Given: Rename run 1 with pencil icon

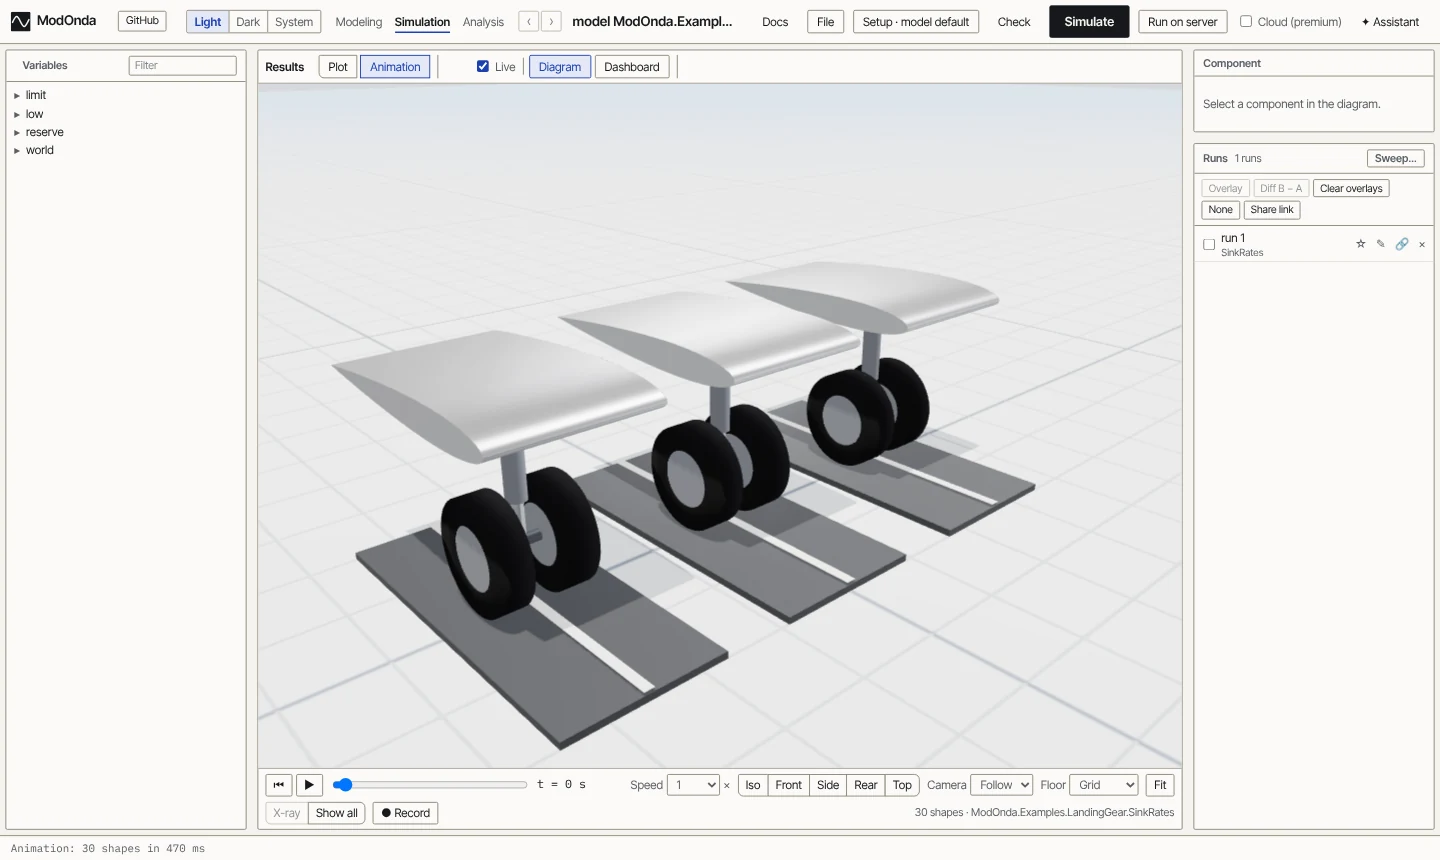Looking at the screenshot, I should [1380, 244].
